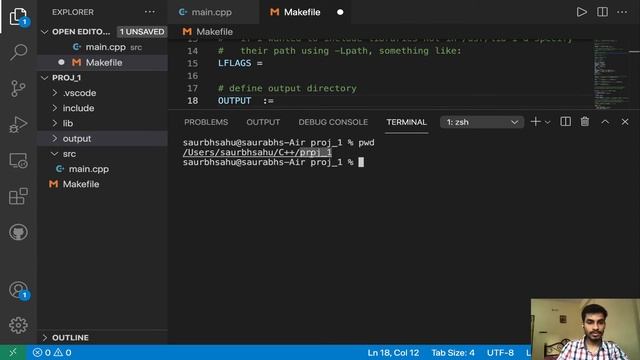Change indentation via Tab Size: 4
This screenshot has height=360, width=640.
453,353
